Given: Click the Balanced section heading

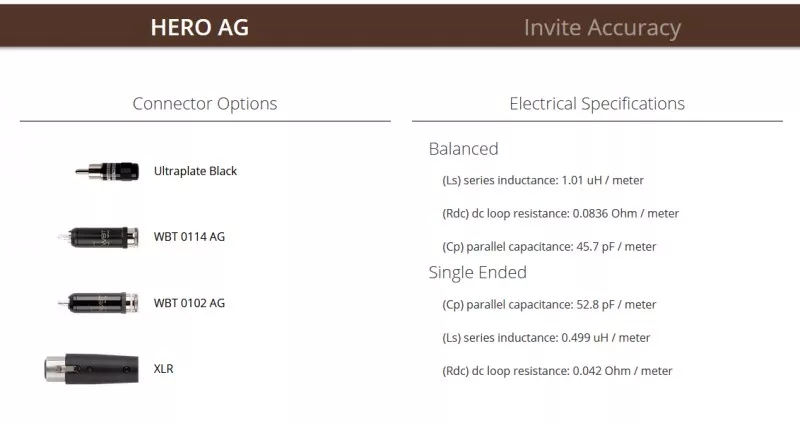Looking at the screenshot, I should coord(463,149).
